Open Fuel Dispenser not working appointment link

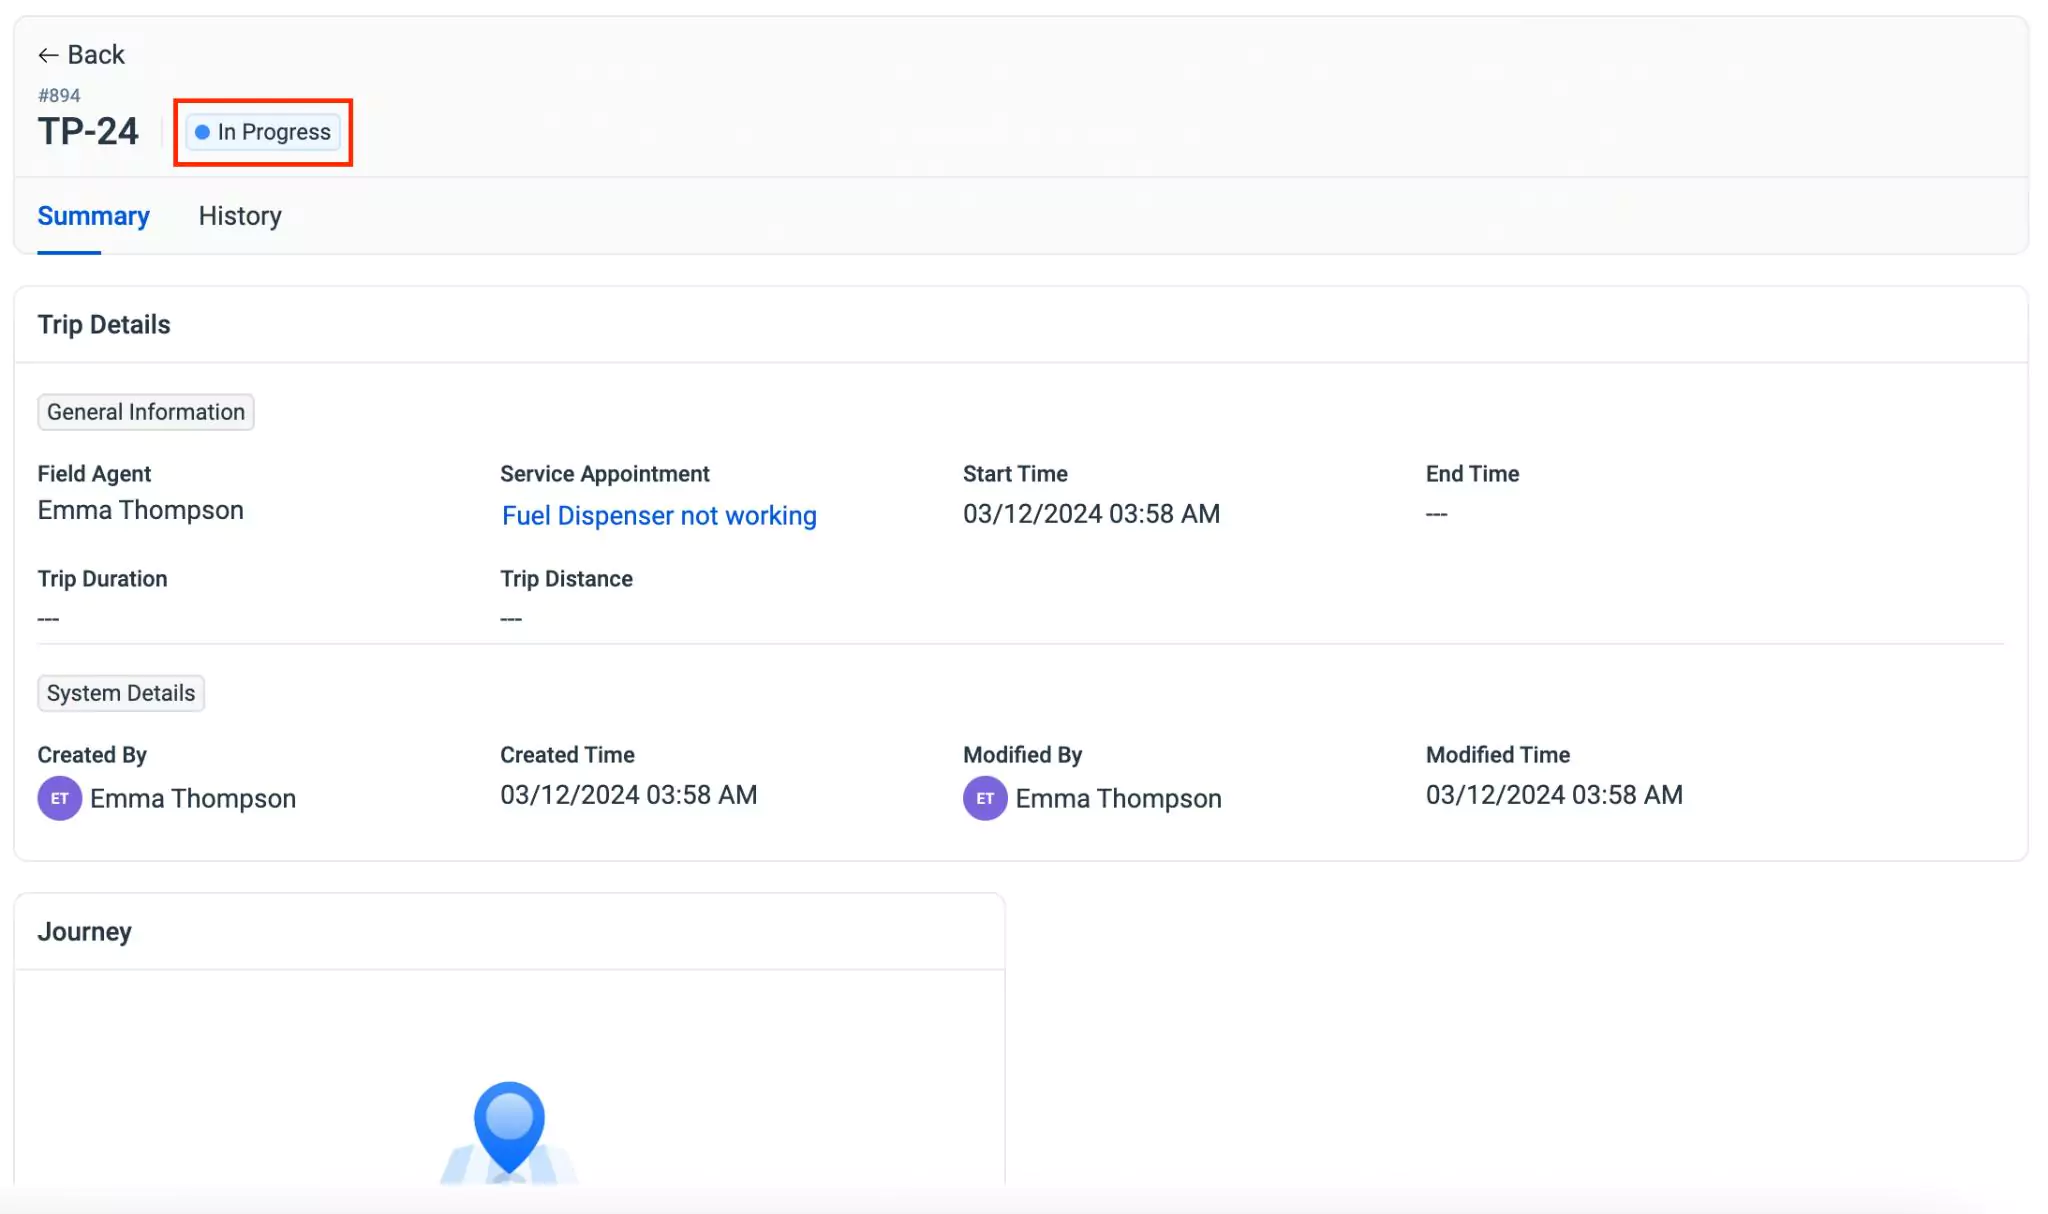point(659,515)
